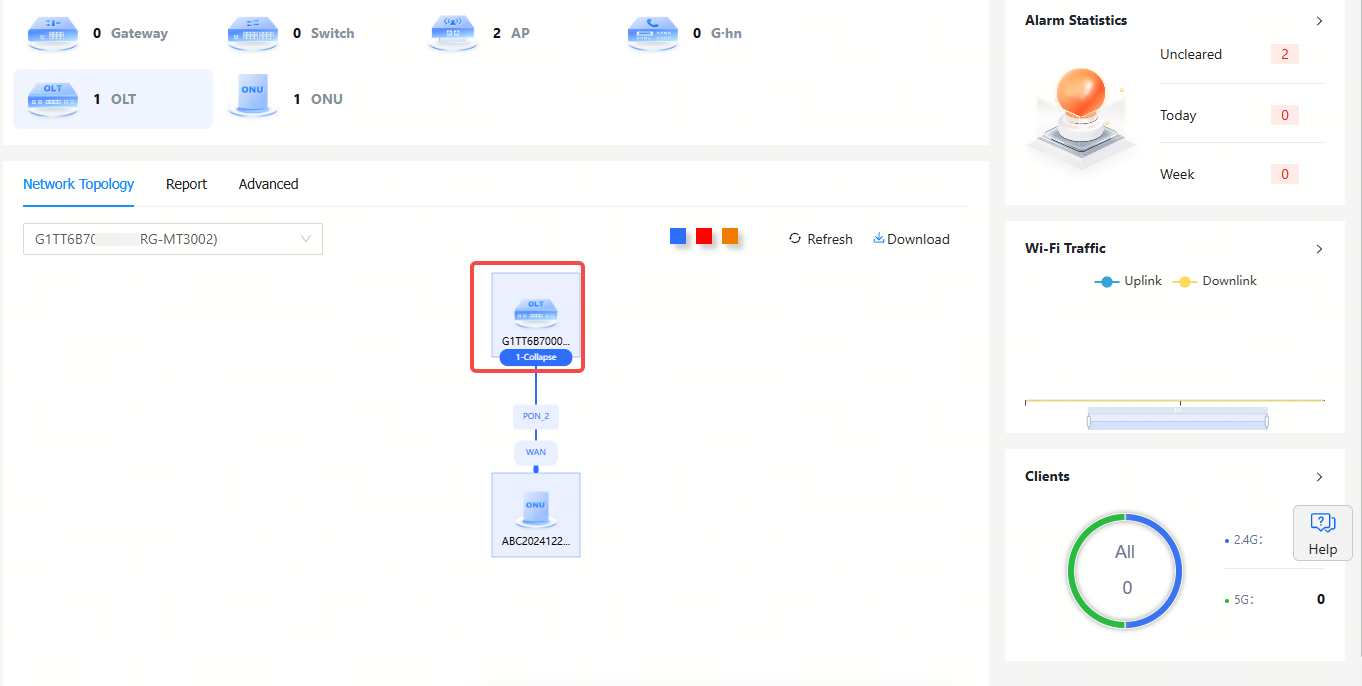Open the device selection dropdown
Screen dimensions: 1362x686
click(173, 239)
